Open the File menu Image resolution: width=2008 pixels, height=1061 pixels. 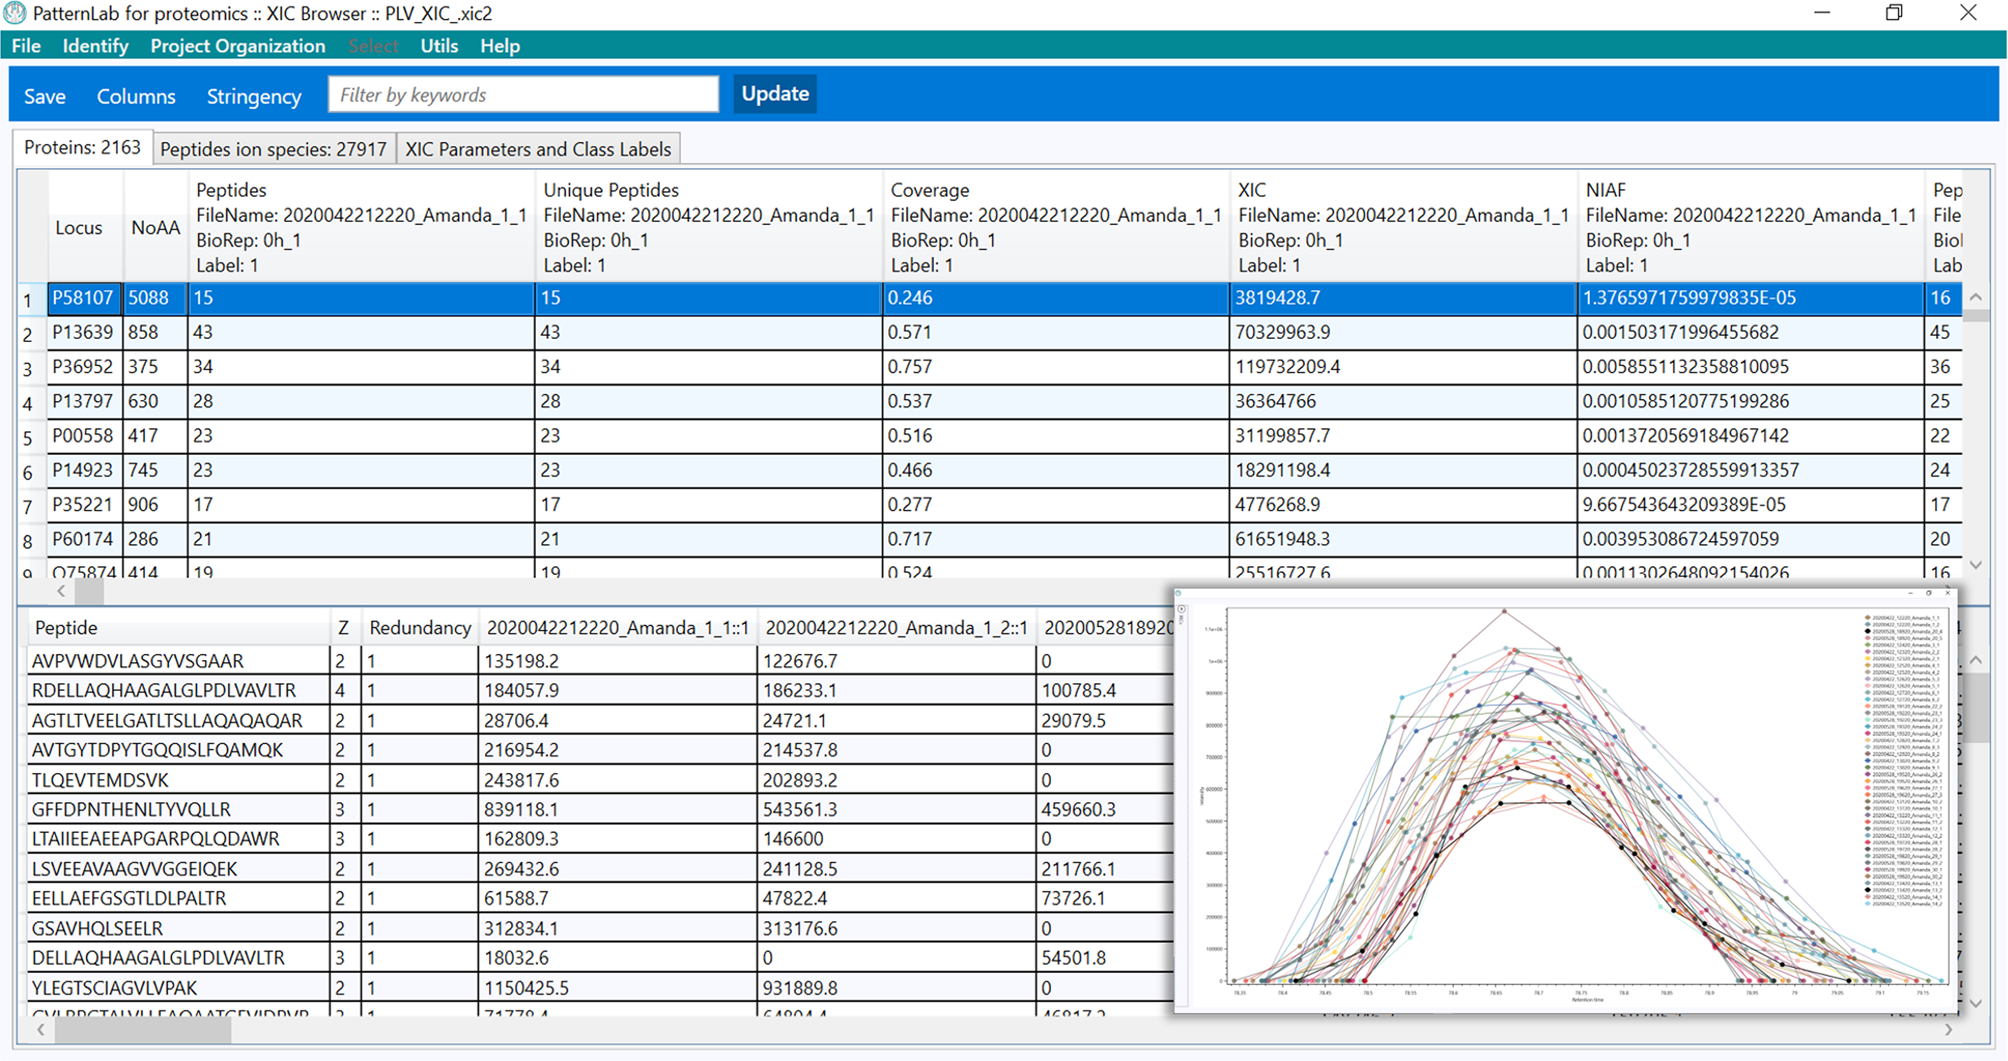click(26, 46)
